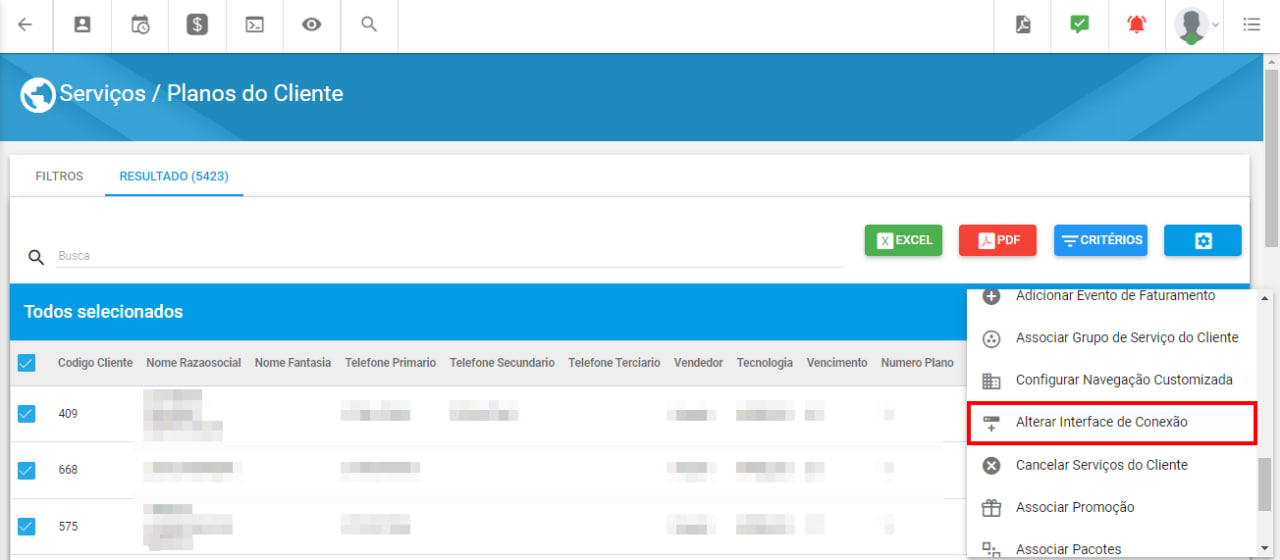1280x560 pixels.
Task: Click the Telefone Secundario column header
Action: click(x=502, y=363)
